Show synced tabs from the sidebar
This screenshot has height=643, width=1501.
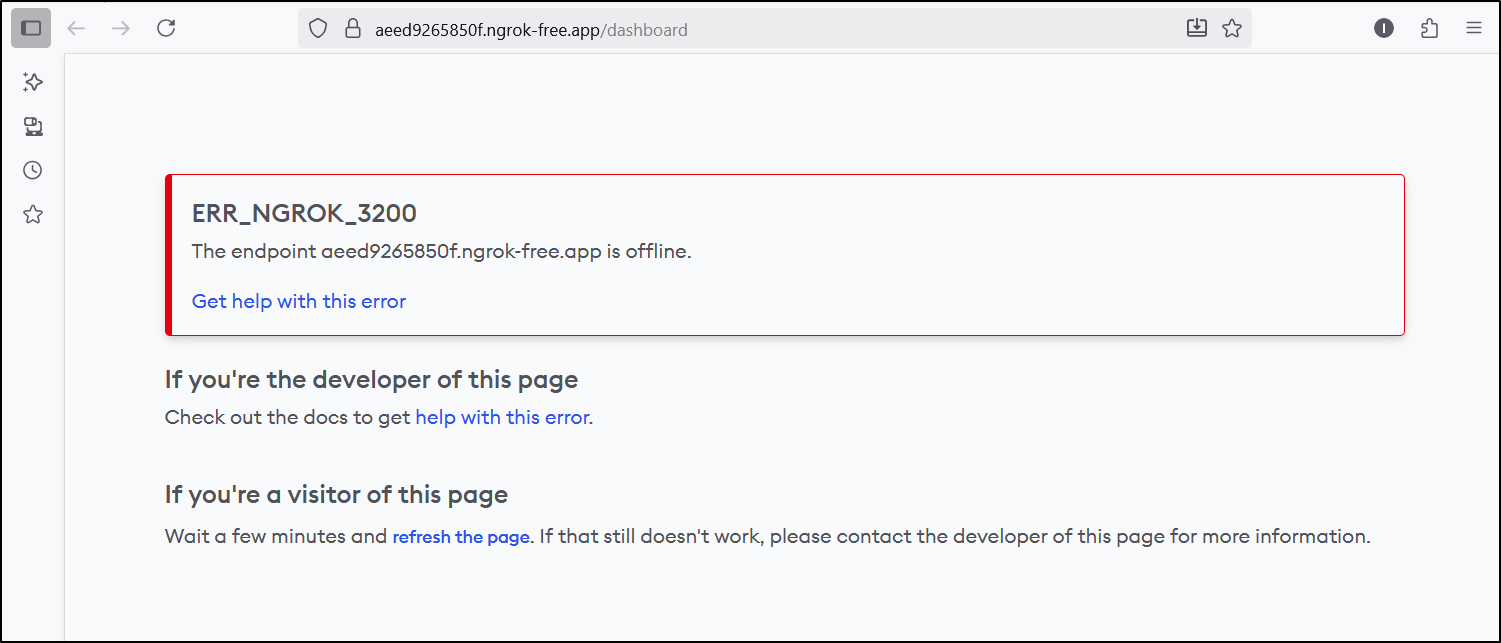pyautogui.click(x=33, y=126)
